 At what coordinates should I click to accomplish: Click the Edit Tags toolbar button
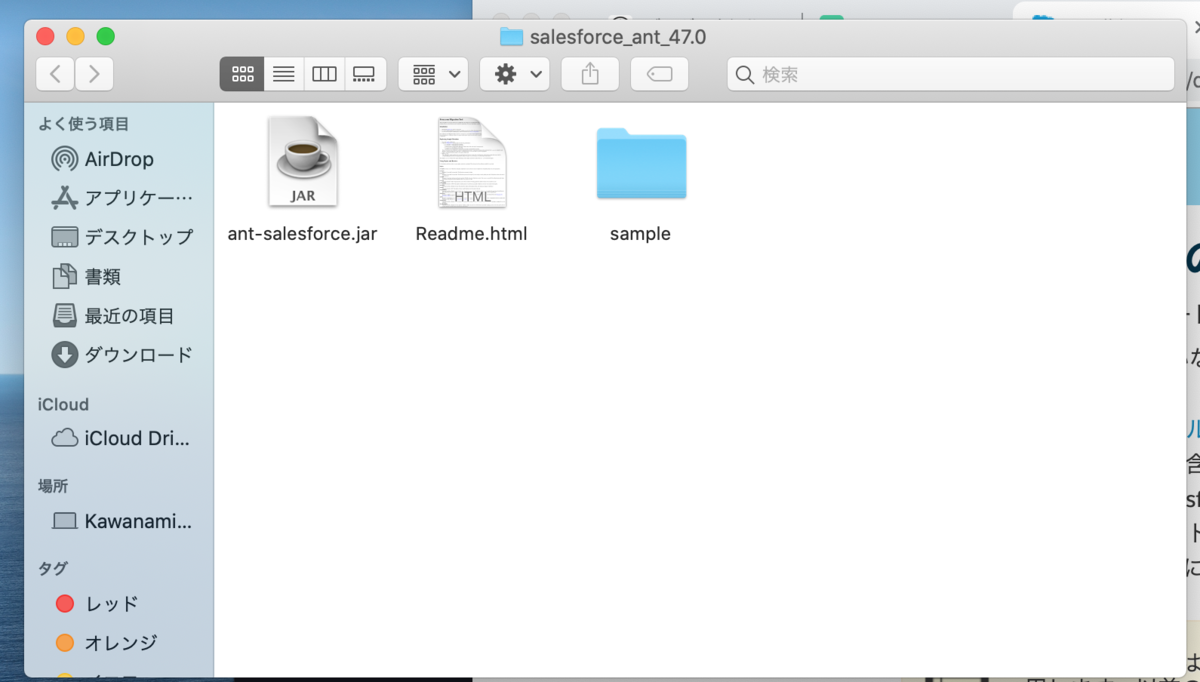pos(660,74)
